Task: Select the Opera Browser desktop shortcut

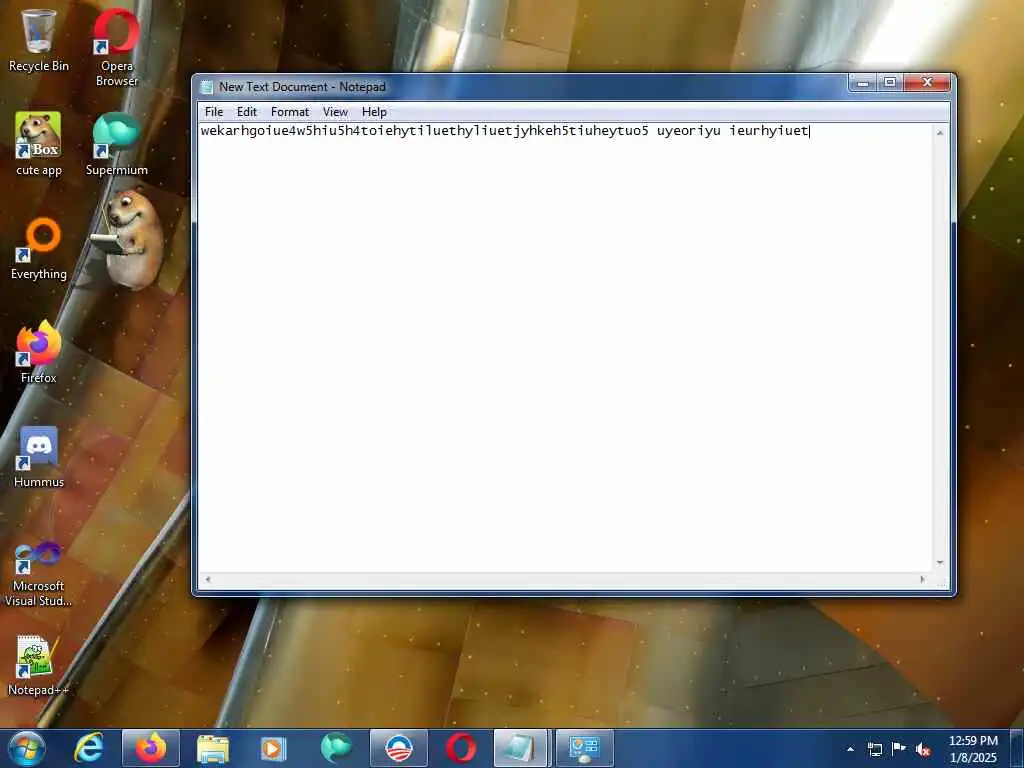Action: point(116,47)
